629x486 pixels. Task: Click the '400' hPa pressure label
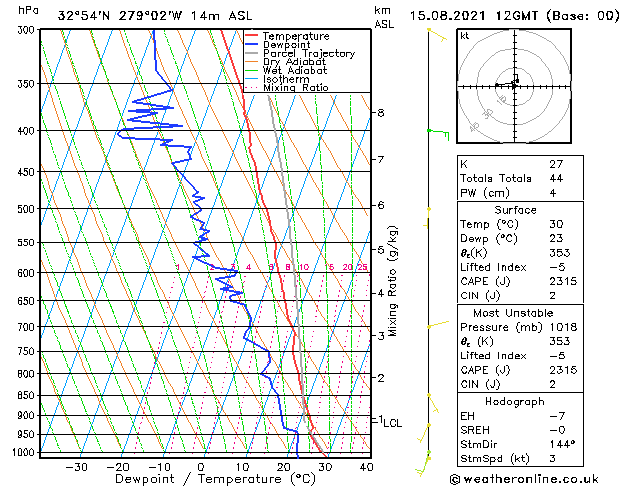pos(28,131)
